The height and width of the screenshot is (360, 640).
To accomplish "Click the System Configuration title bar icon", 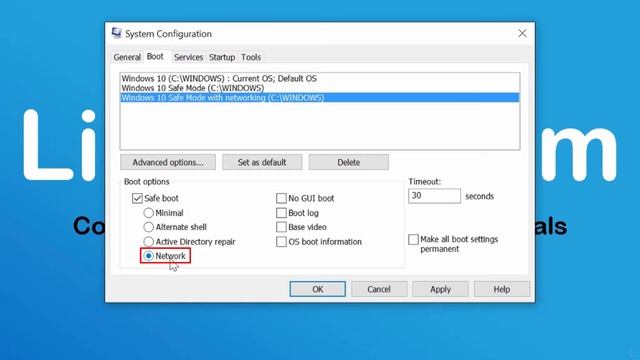I will (x=117, y=33).
